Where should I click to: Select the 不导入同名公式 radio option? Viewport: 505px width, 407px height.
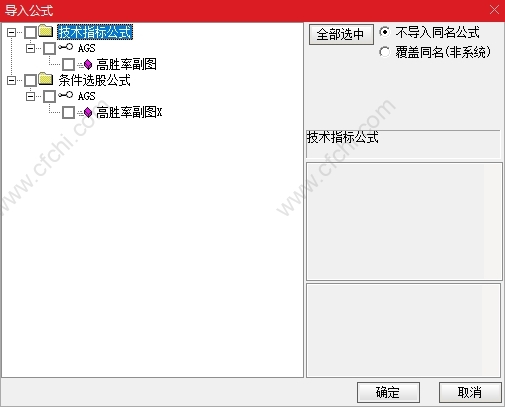[x=384, y=32]
